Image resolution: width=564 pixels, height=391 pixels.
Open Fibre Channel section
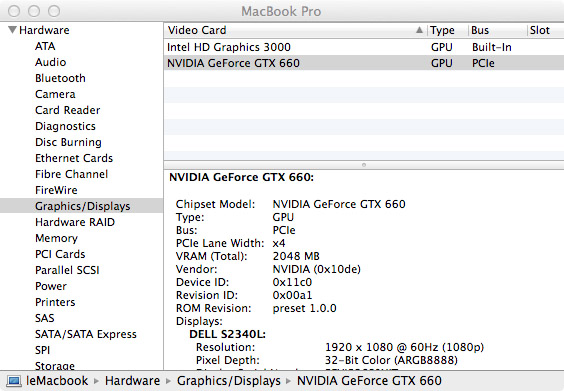(72, 174)
